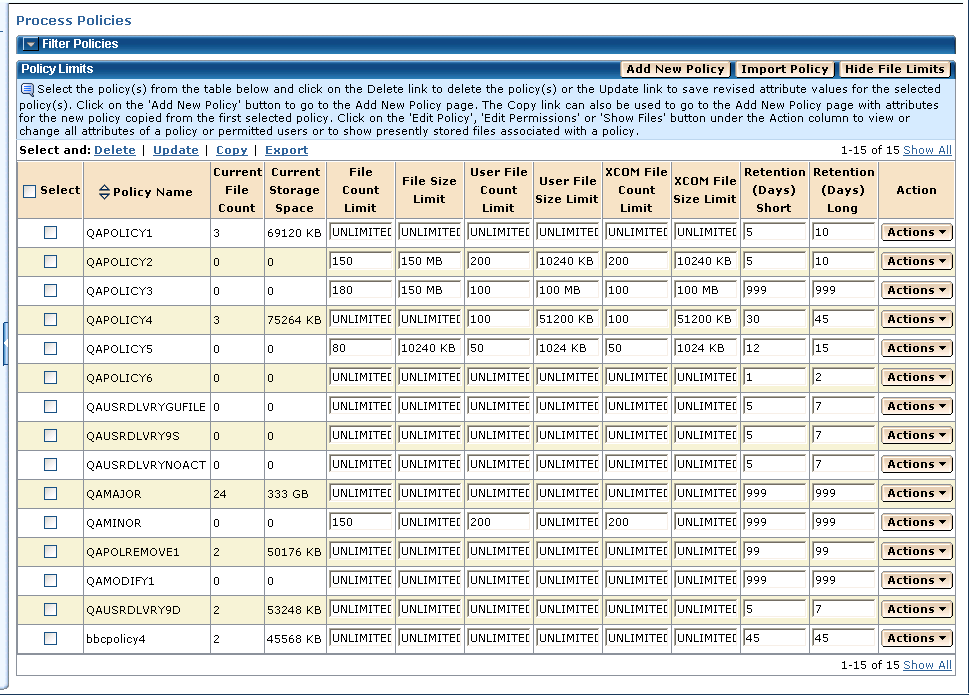Screen dimensions: 974x698
Task: Toggle the Select all checkbox in header
Action: [x=29, y=191]
